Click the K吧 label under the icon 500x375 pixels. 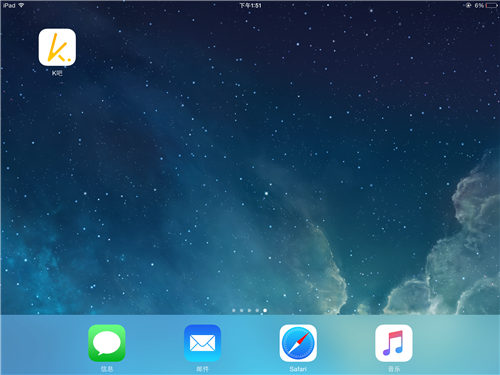[x=57, y=73]
